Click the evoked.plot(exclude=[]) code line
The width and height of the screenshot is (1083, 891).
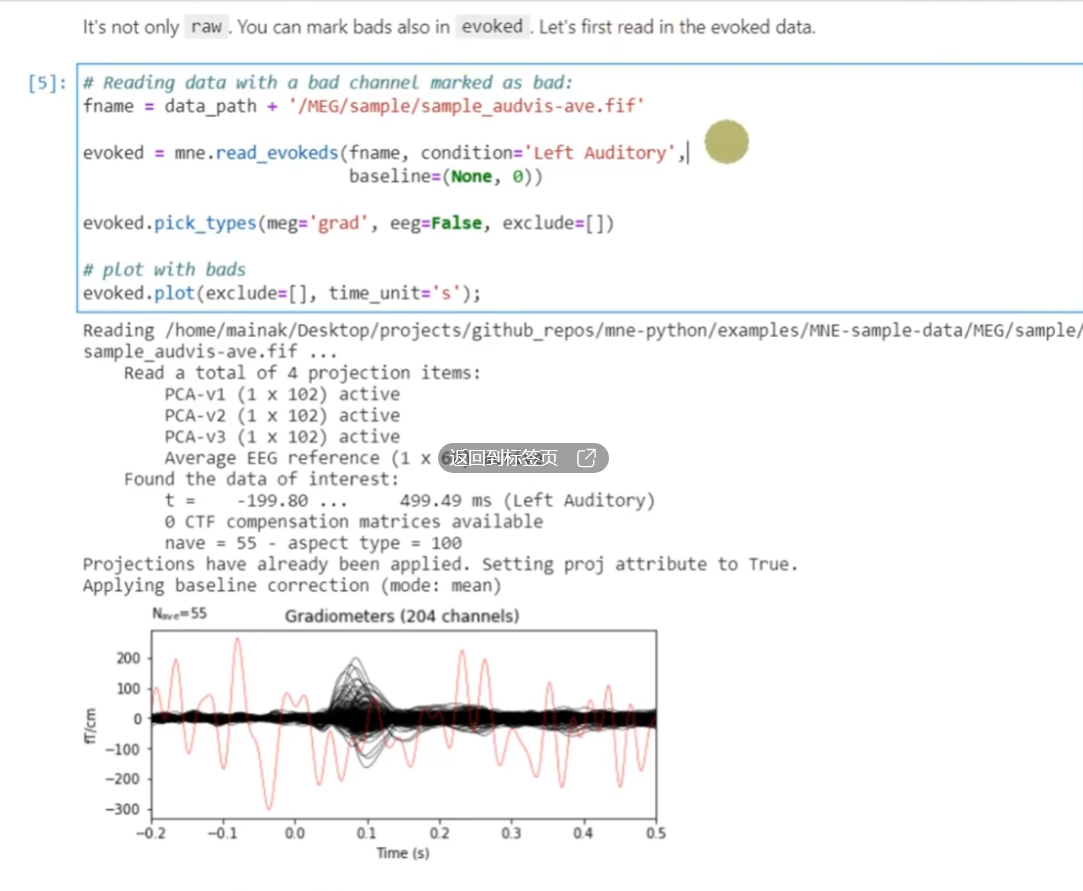tap(282, 293)
